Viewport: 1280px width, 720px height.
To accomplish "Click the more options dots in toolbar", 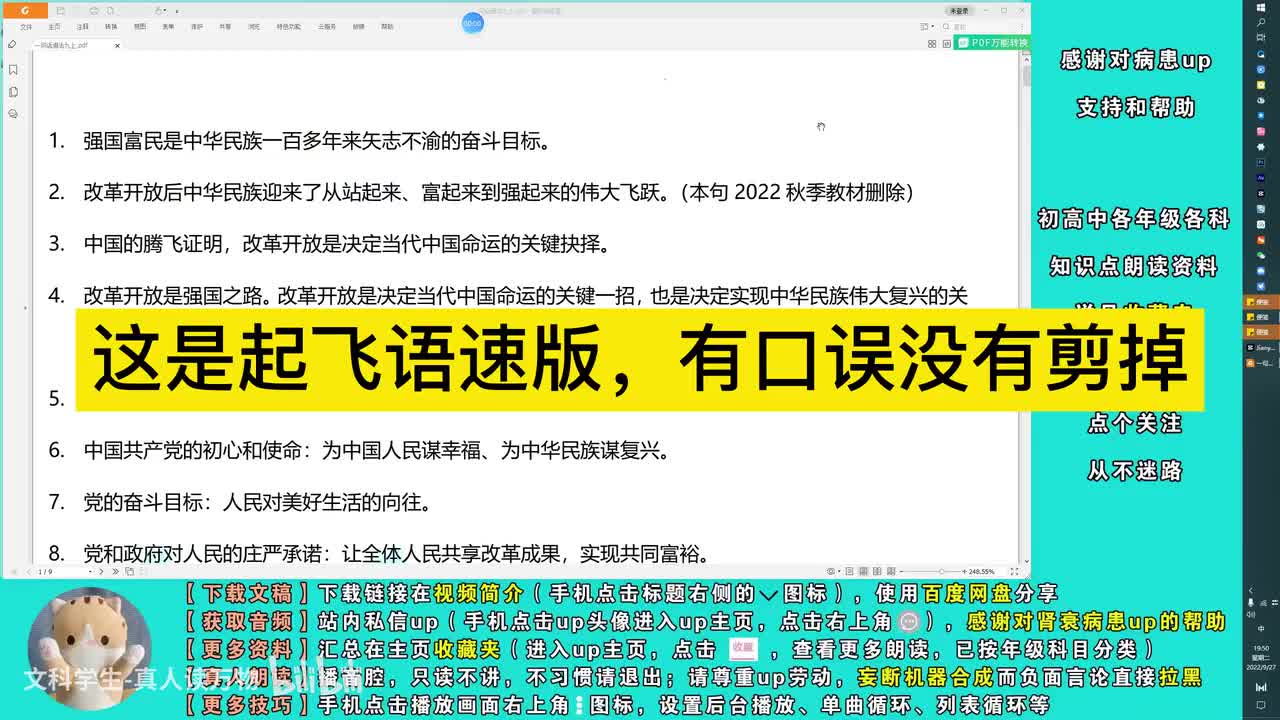I will [1022, 27].
